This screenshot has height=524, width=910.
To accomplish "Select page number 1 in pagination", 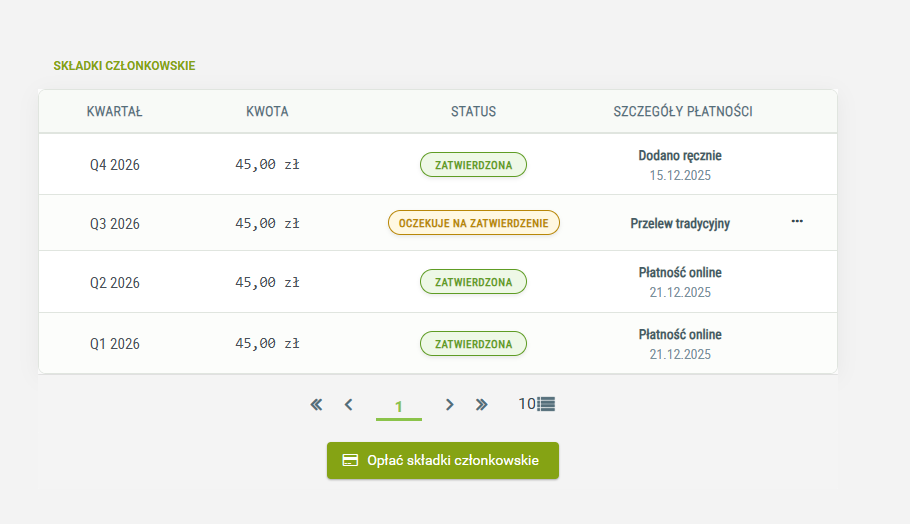I will pyautogui.click(x=398, y=406).
